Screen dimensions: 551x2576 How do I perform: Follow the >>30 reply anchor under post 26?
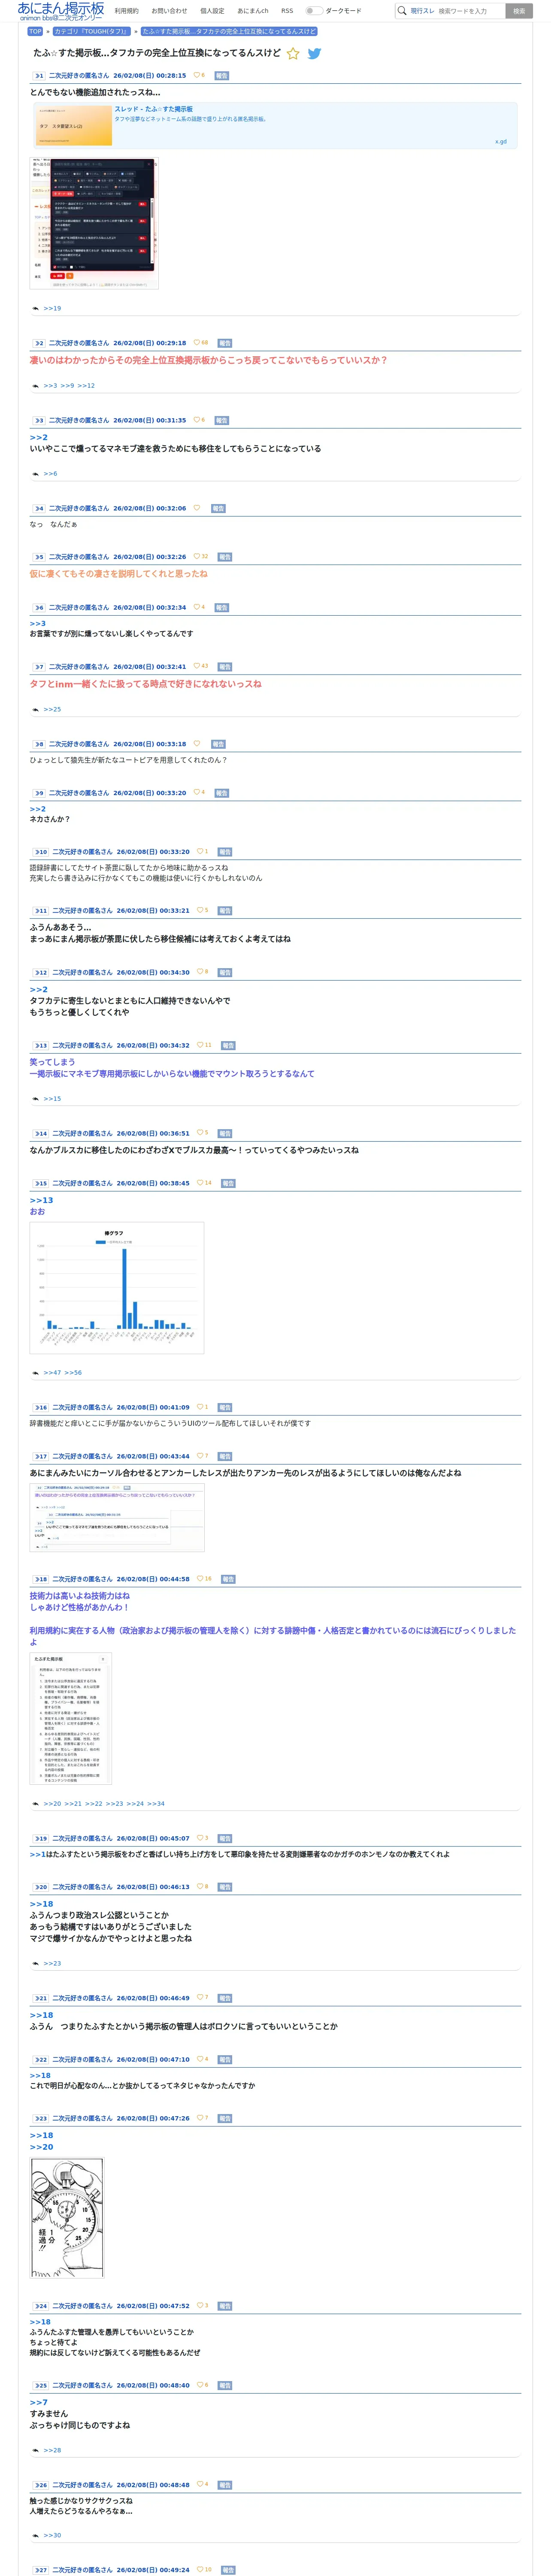(52, 2535)
